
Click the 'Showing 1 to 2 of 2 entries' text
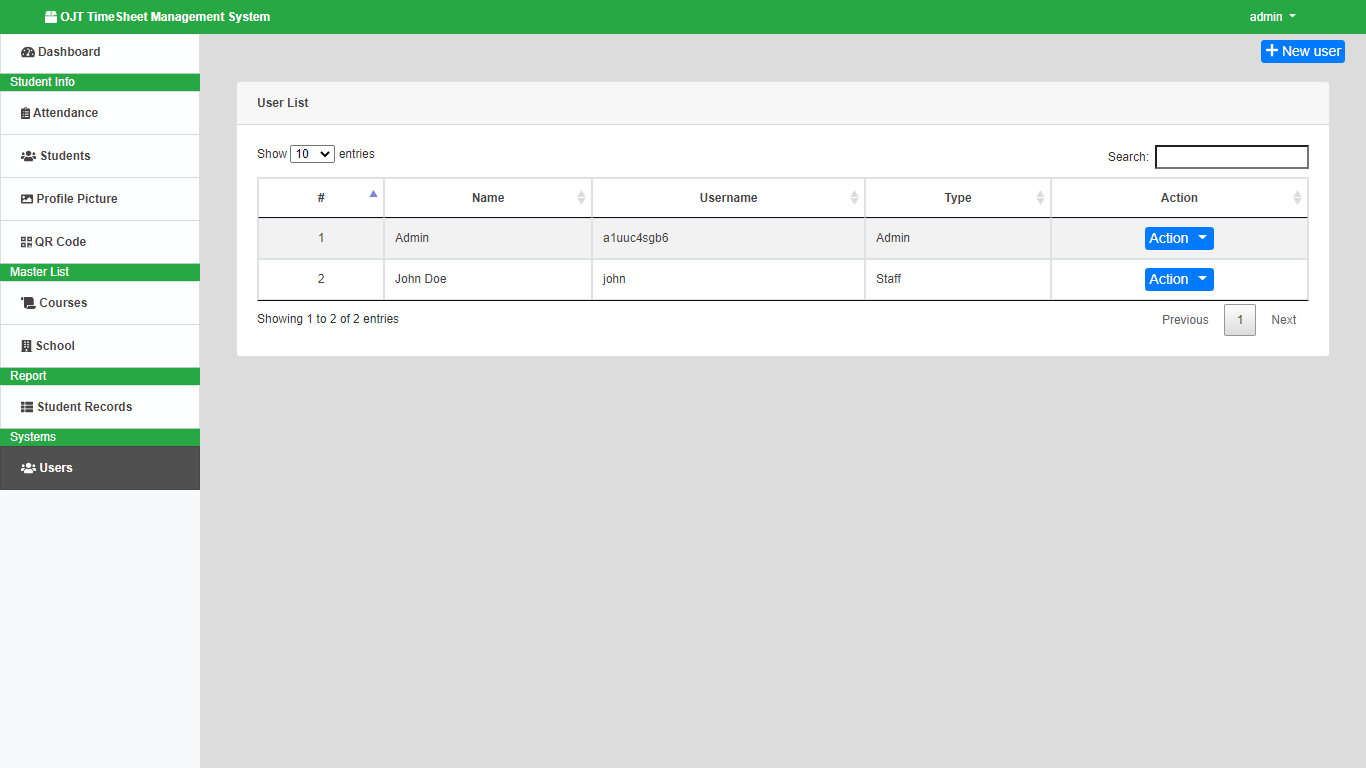[x=328, y=319]
